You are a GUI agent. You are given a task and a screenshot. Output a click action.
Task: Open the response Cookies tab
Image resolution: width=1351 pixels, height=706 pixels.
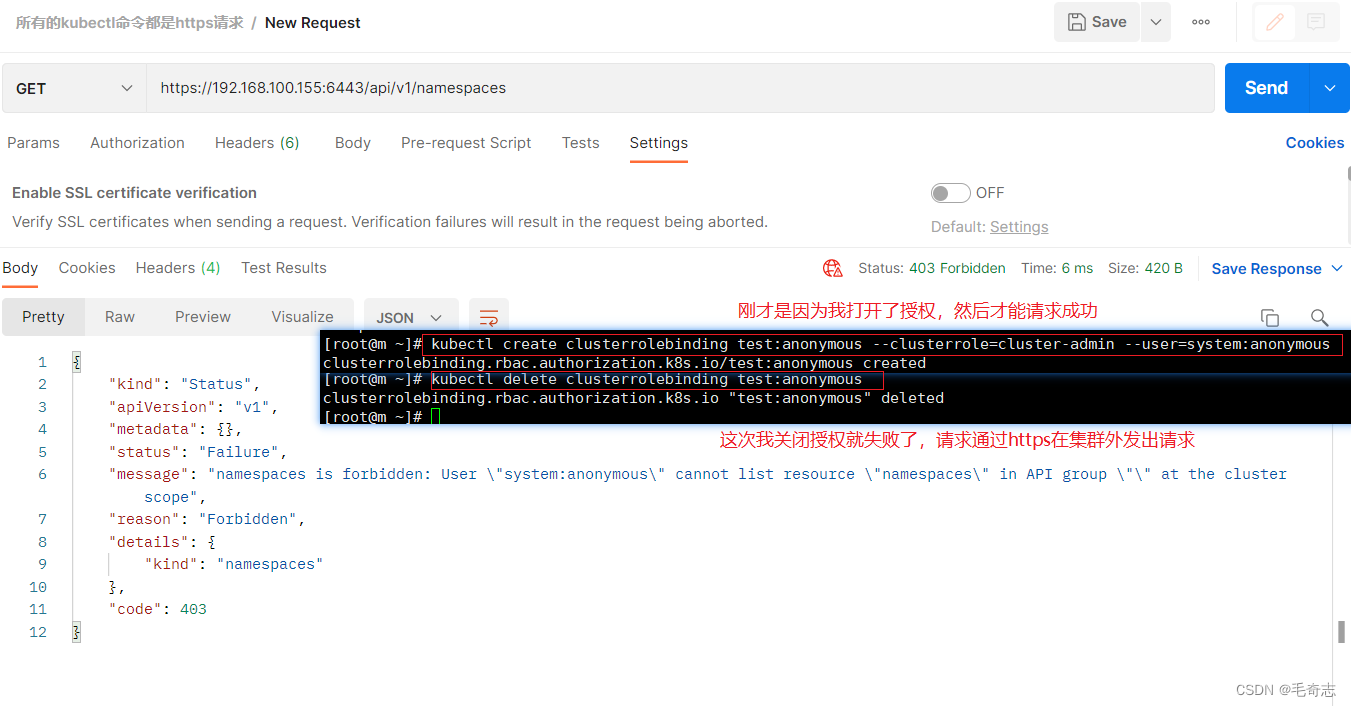[x=87, y=268]
